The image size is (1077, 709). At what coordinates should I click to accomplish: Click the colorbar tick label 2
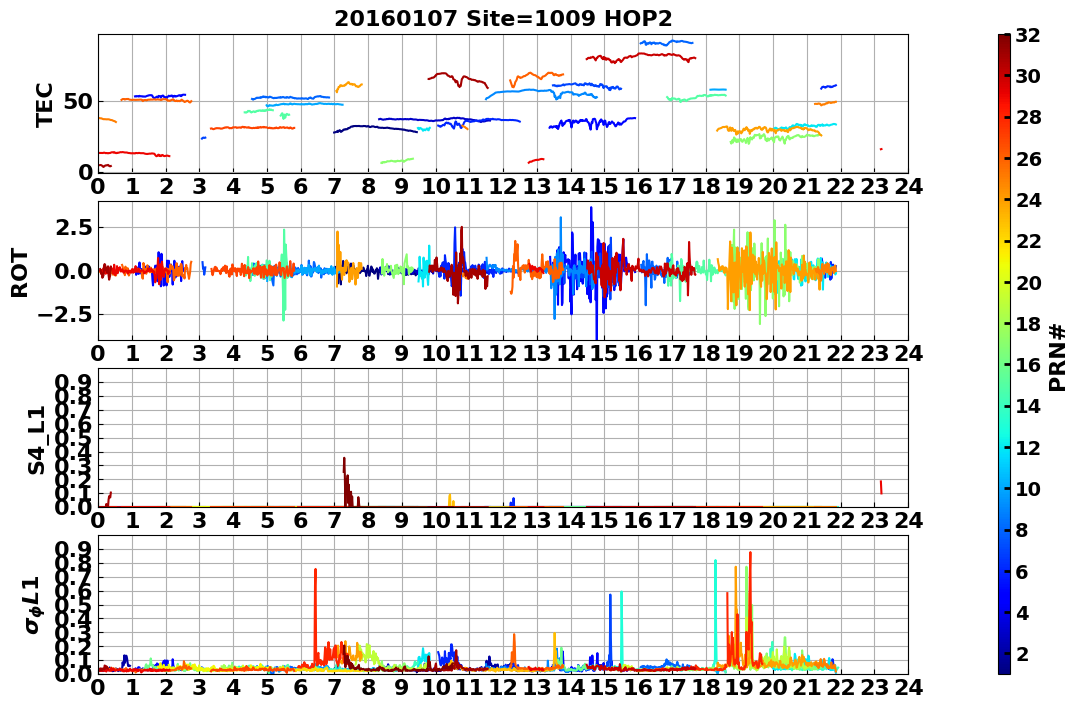1022,653
